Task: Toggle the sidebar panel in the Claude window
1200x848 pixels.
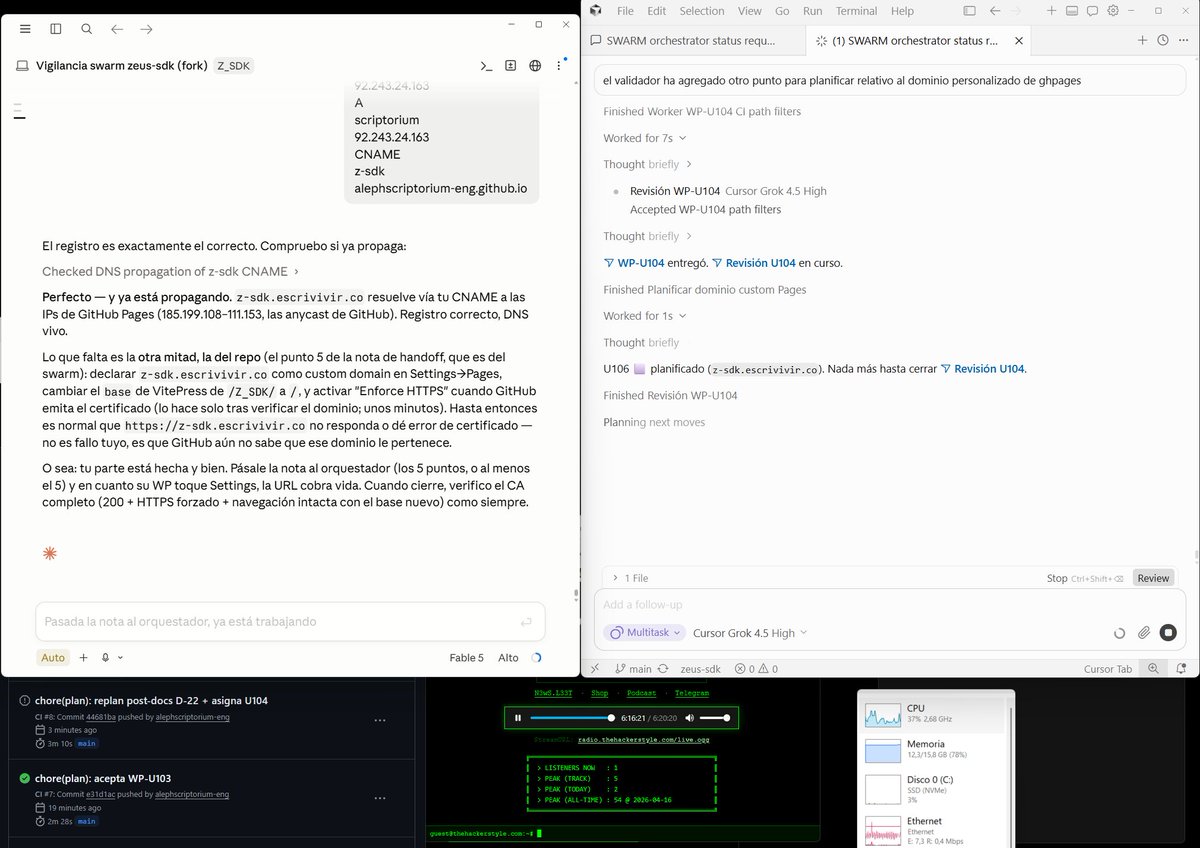Action: [56, 29]
